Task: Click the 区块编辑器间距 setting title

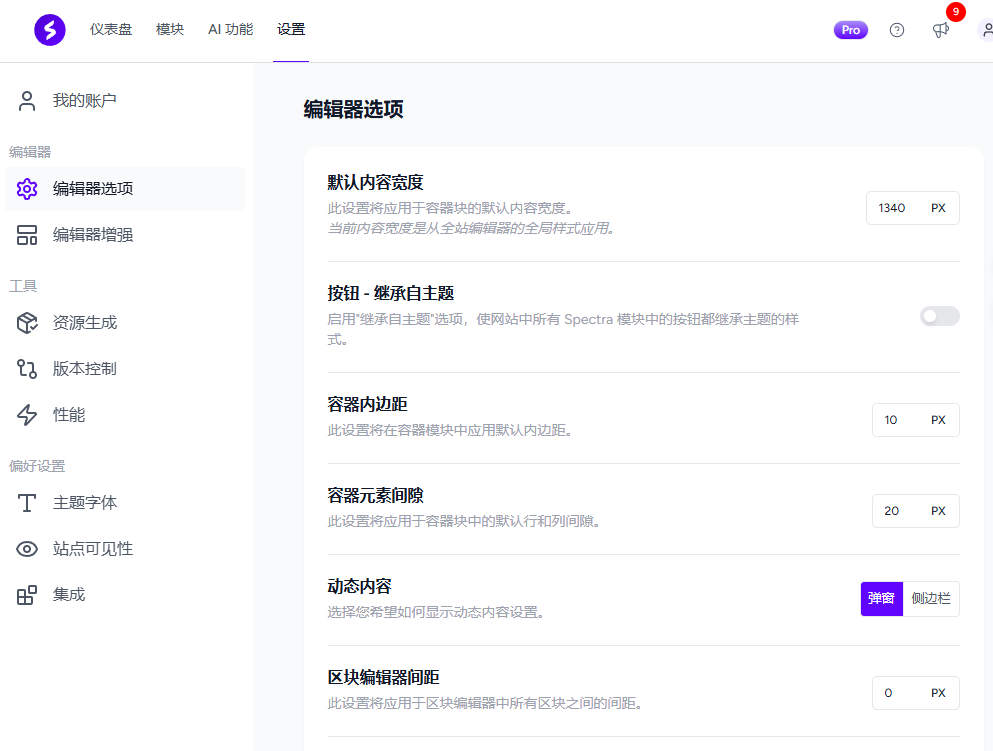Action: click(x=383, y=678)
